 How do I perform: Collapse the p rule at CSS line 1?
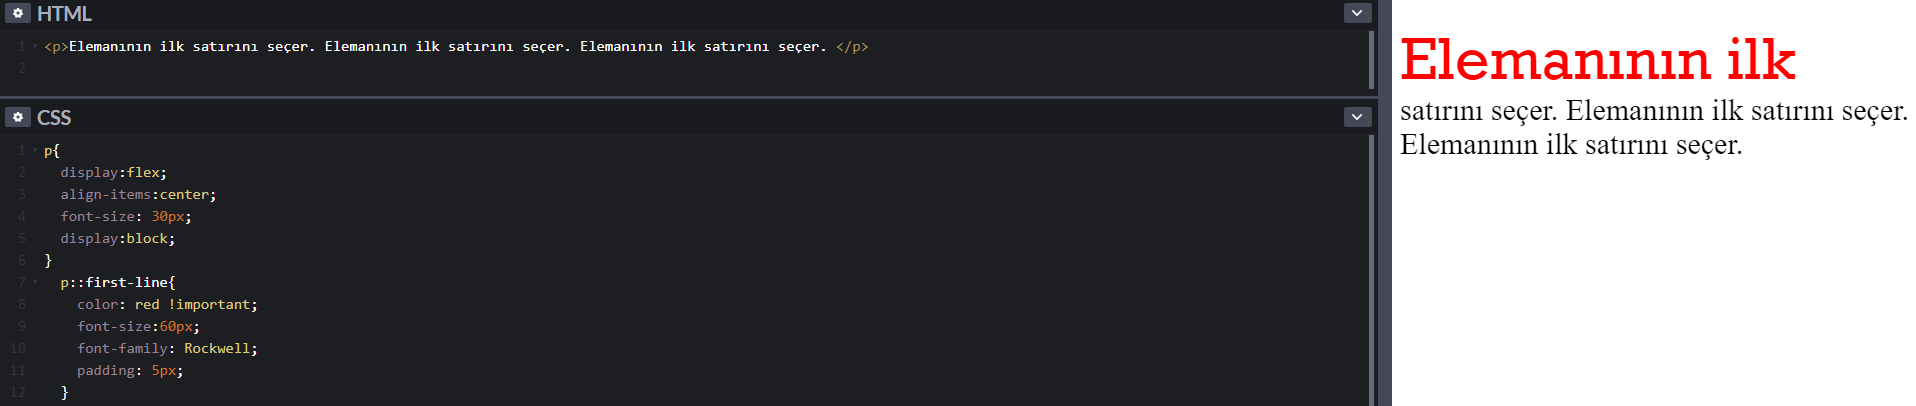click(x=35, y=150)
